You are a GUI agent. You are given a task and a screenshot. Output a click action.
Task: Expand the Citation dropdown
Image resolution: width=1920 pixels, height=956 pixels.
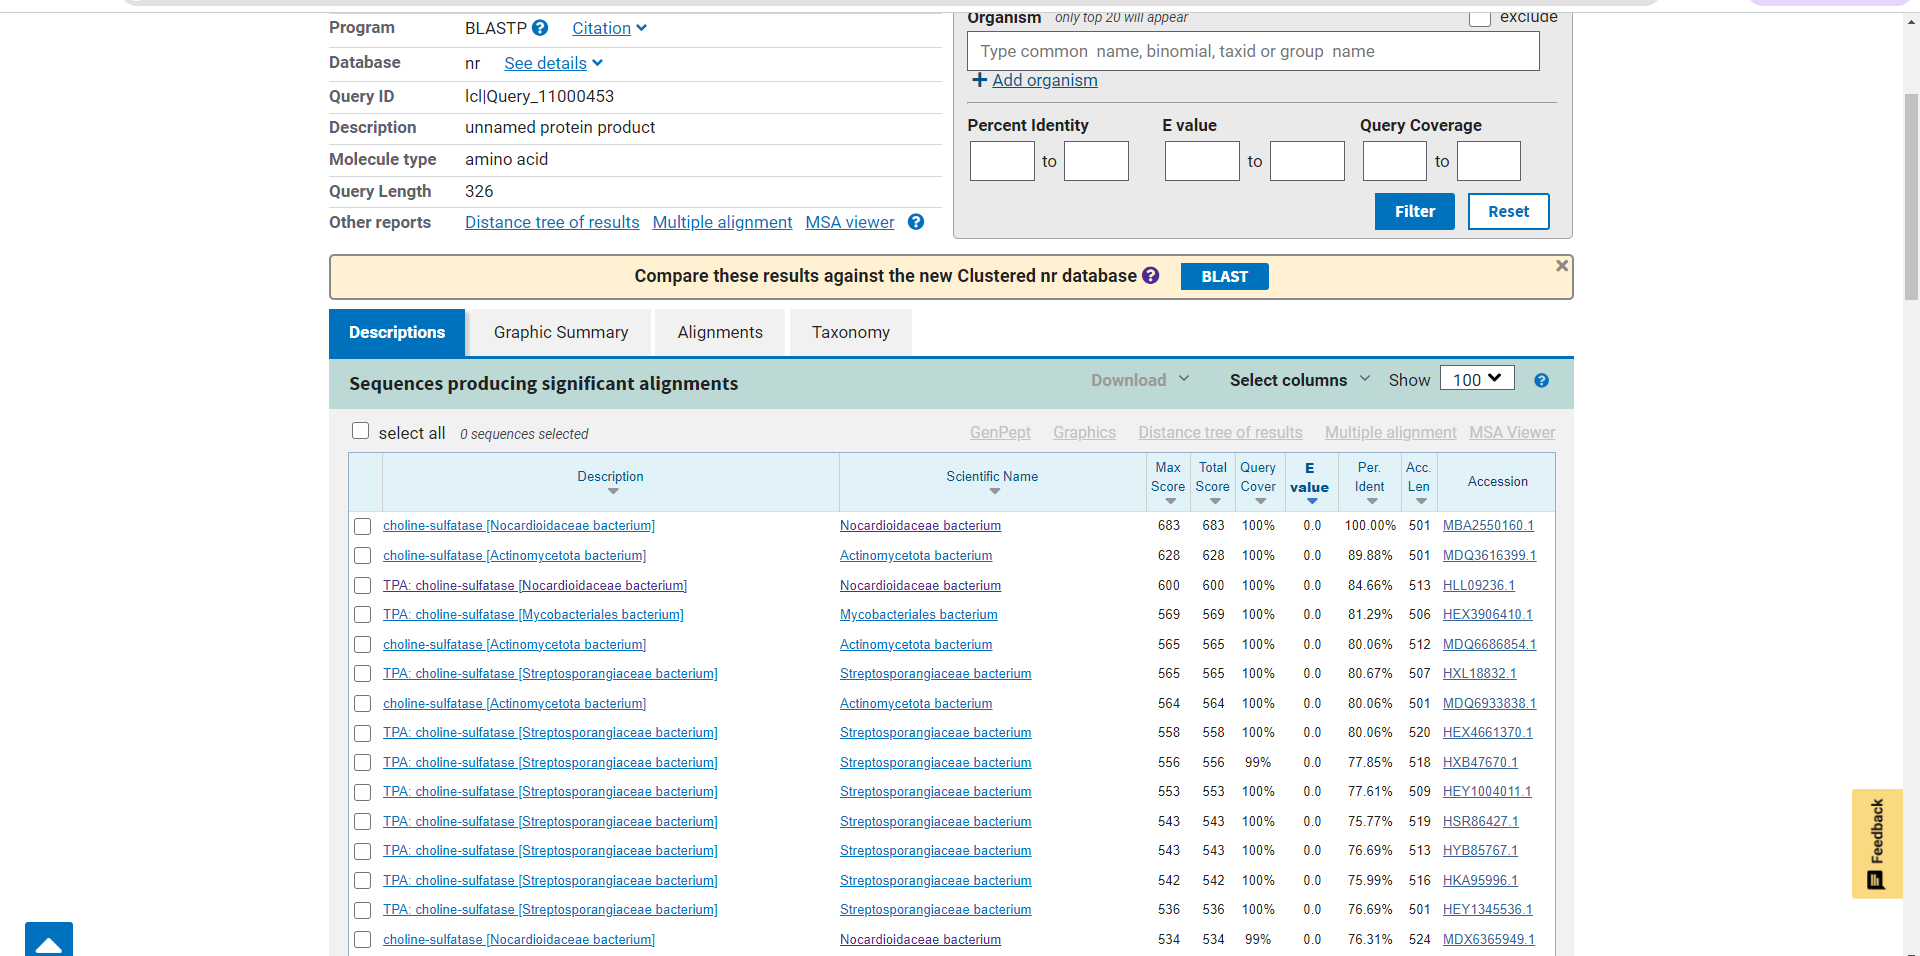click(x=609, y=28)
